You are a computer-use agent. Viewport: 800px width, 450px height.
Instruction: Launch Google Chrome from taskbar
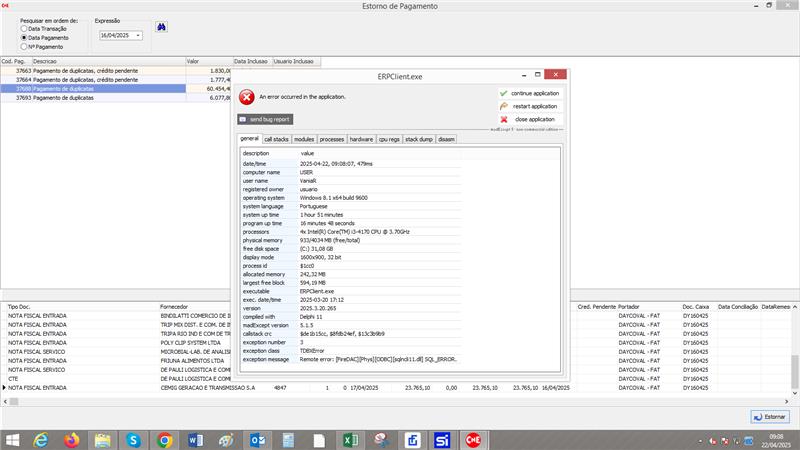[164, 439]
